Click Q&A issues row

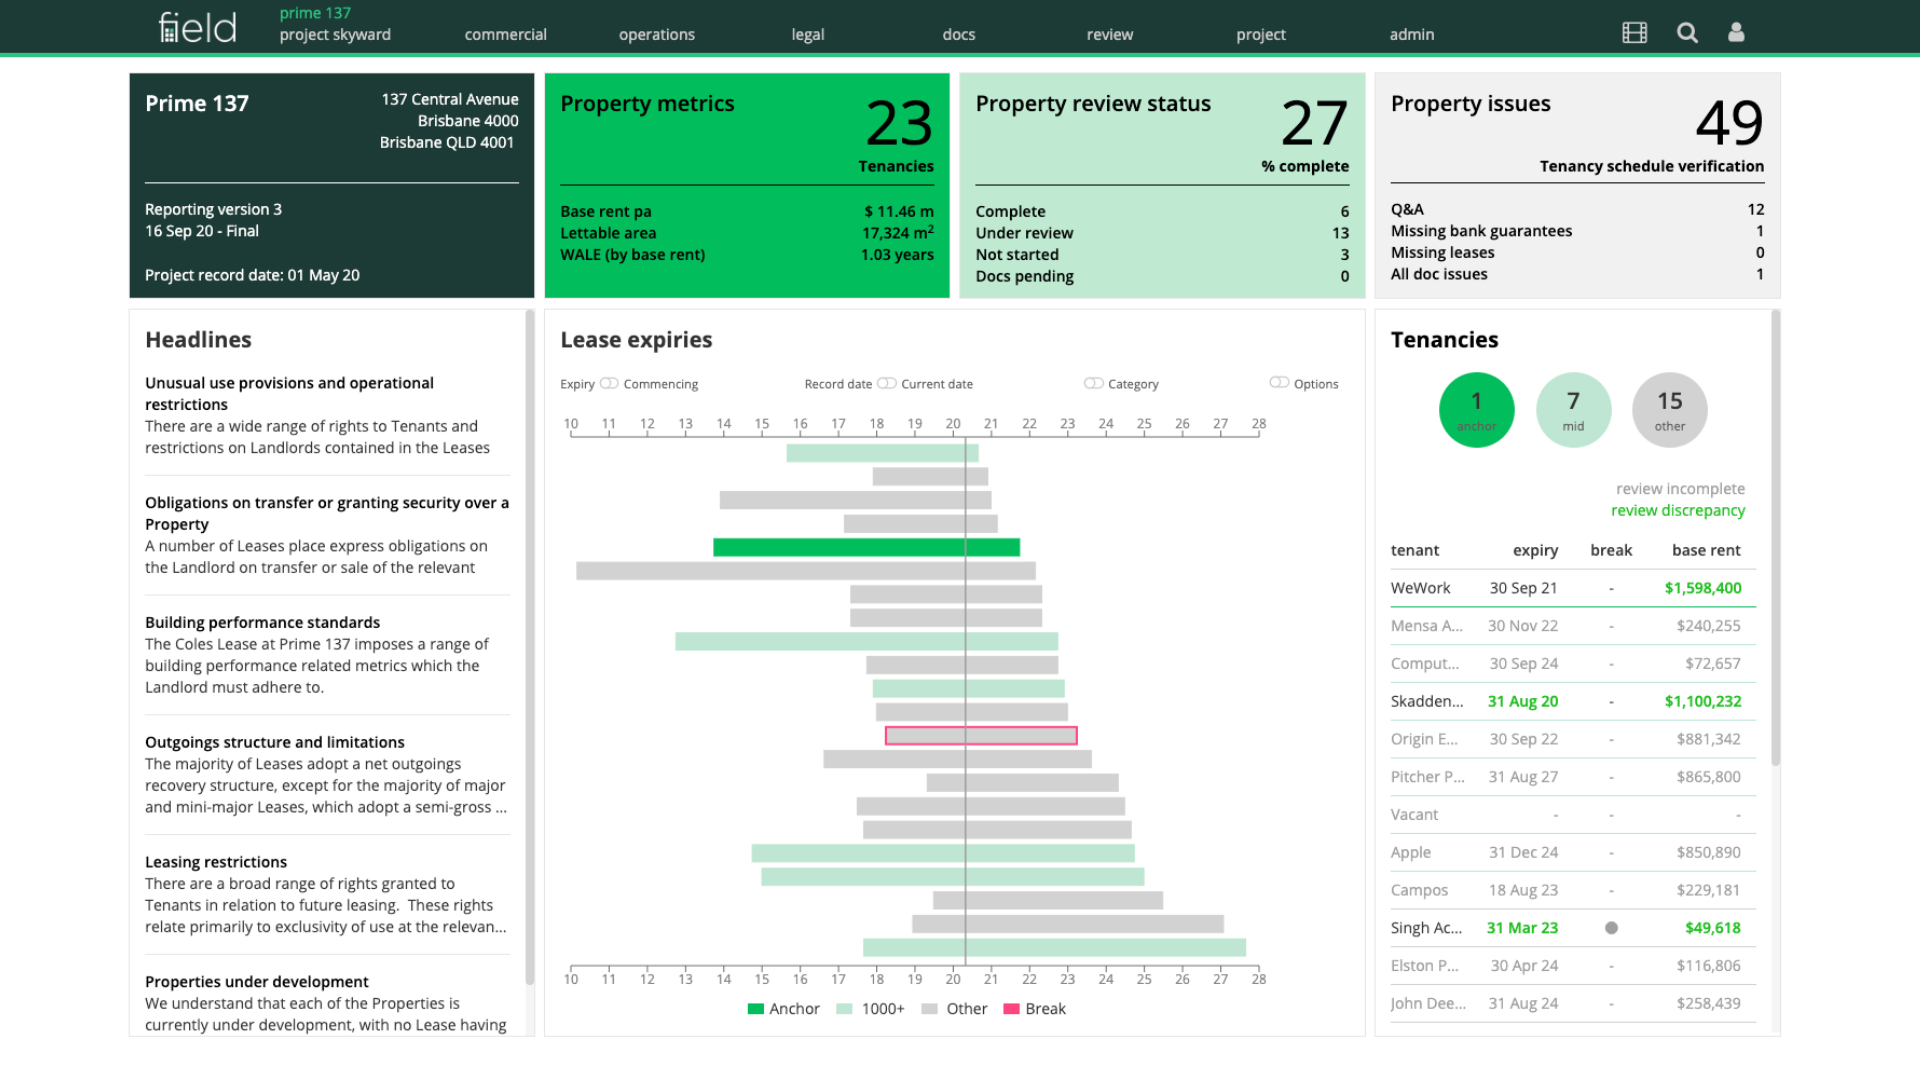pyautogui.click(x=1577, y=209)
